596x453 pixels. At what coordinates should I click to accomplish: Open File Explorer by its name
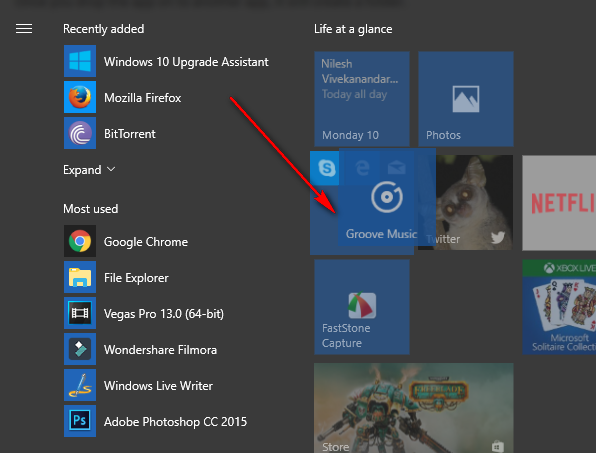coord(136,278)
